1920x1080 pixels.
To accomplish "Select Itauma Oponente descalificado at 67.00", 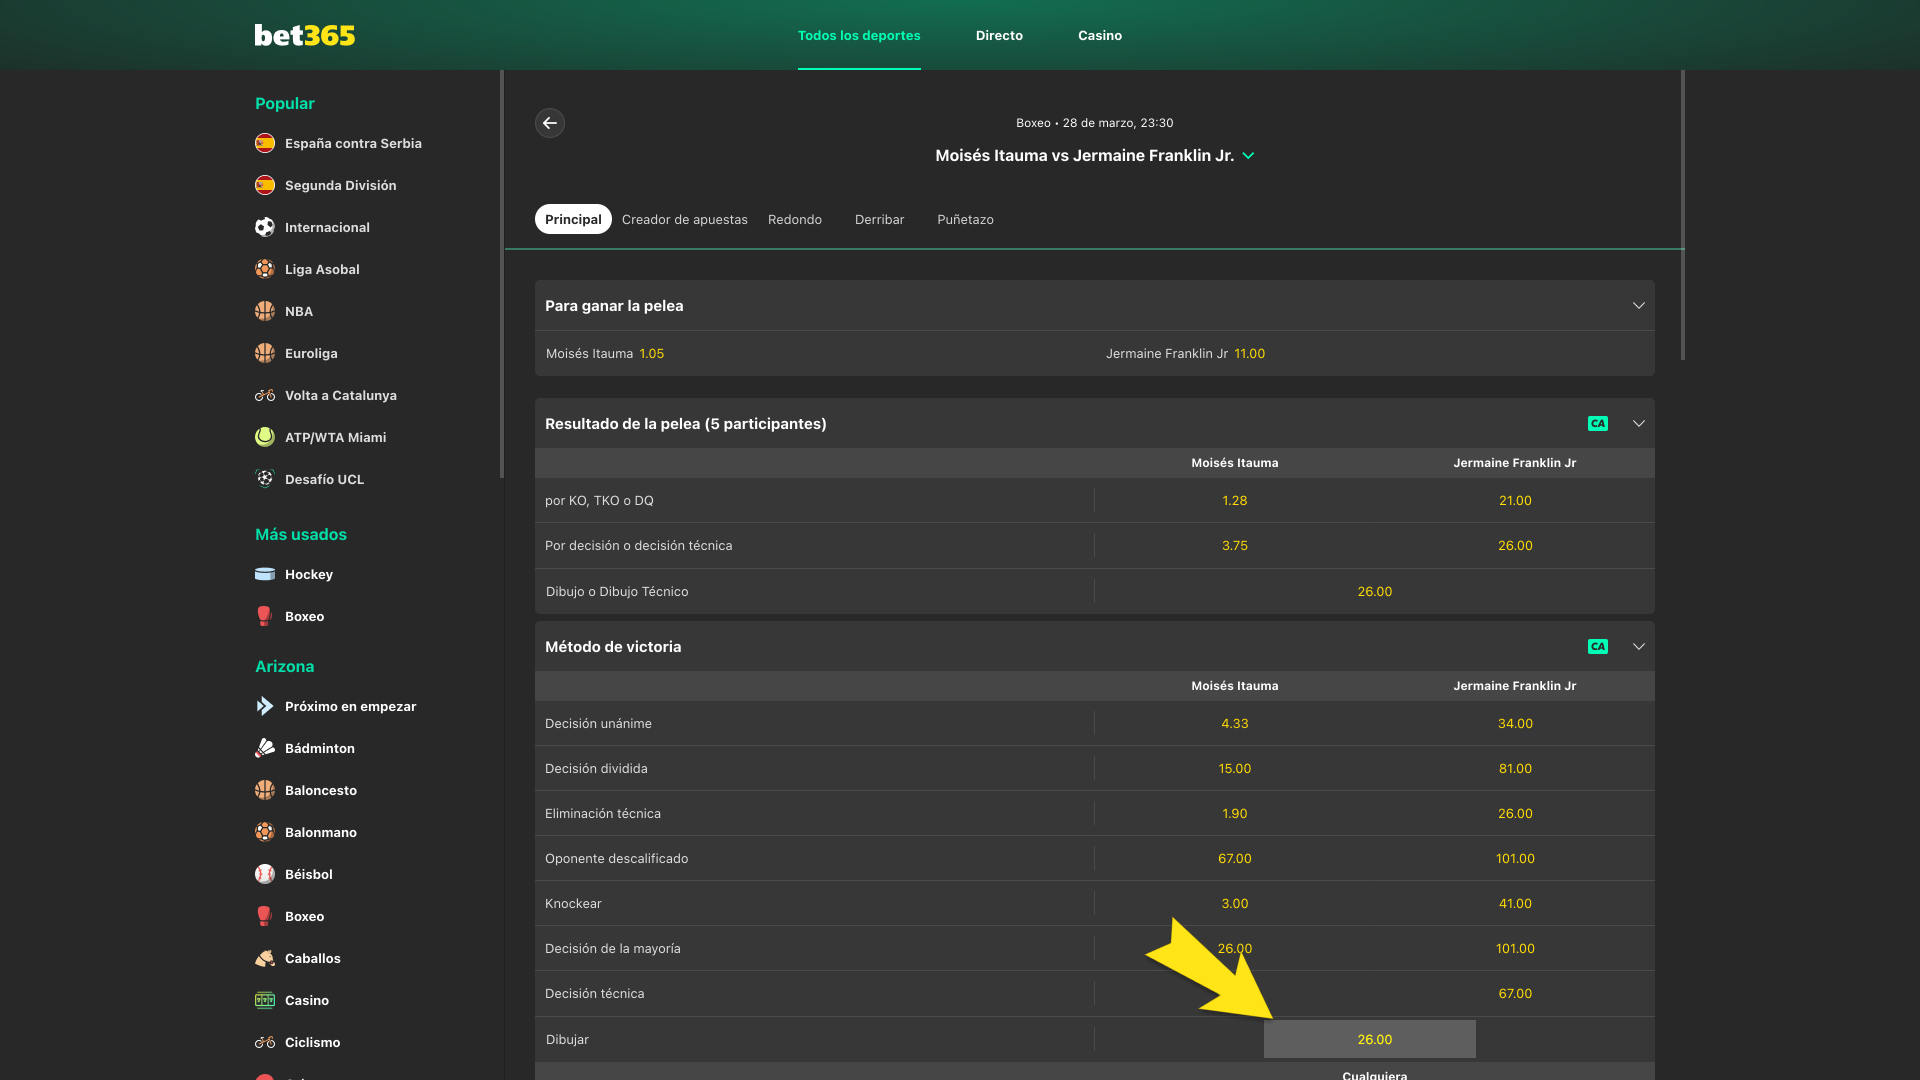I will pos(1235,859).
